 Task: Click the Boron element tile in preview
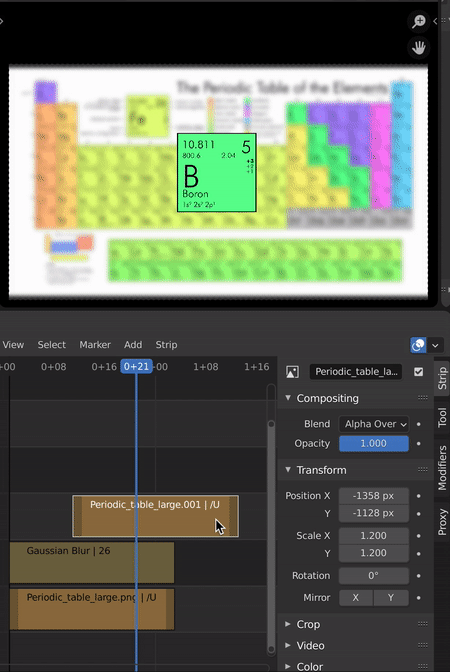(217, 172)
